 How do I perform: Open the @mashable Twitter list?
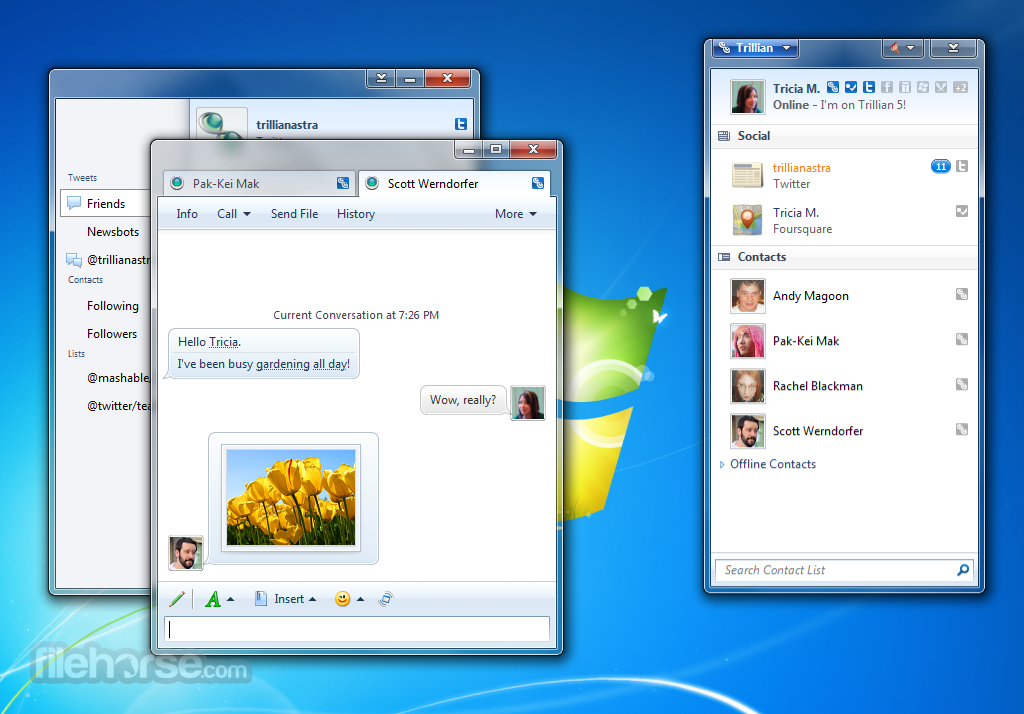click(118, 377)
